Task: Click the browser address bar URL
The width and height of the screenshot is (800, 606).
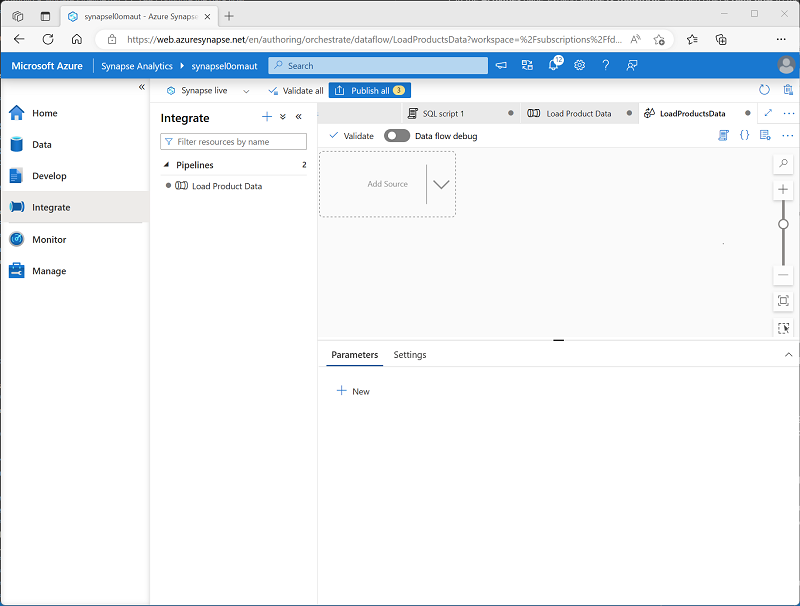Action: [x=374, y=39]
